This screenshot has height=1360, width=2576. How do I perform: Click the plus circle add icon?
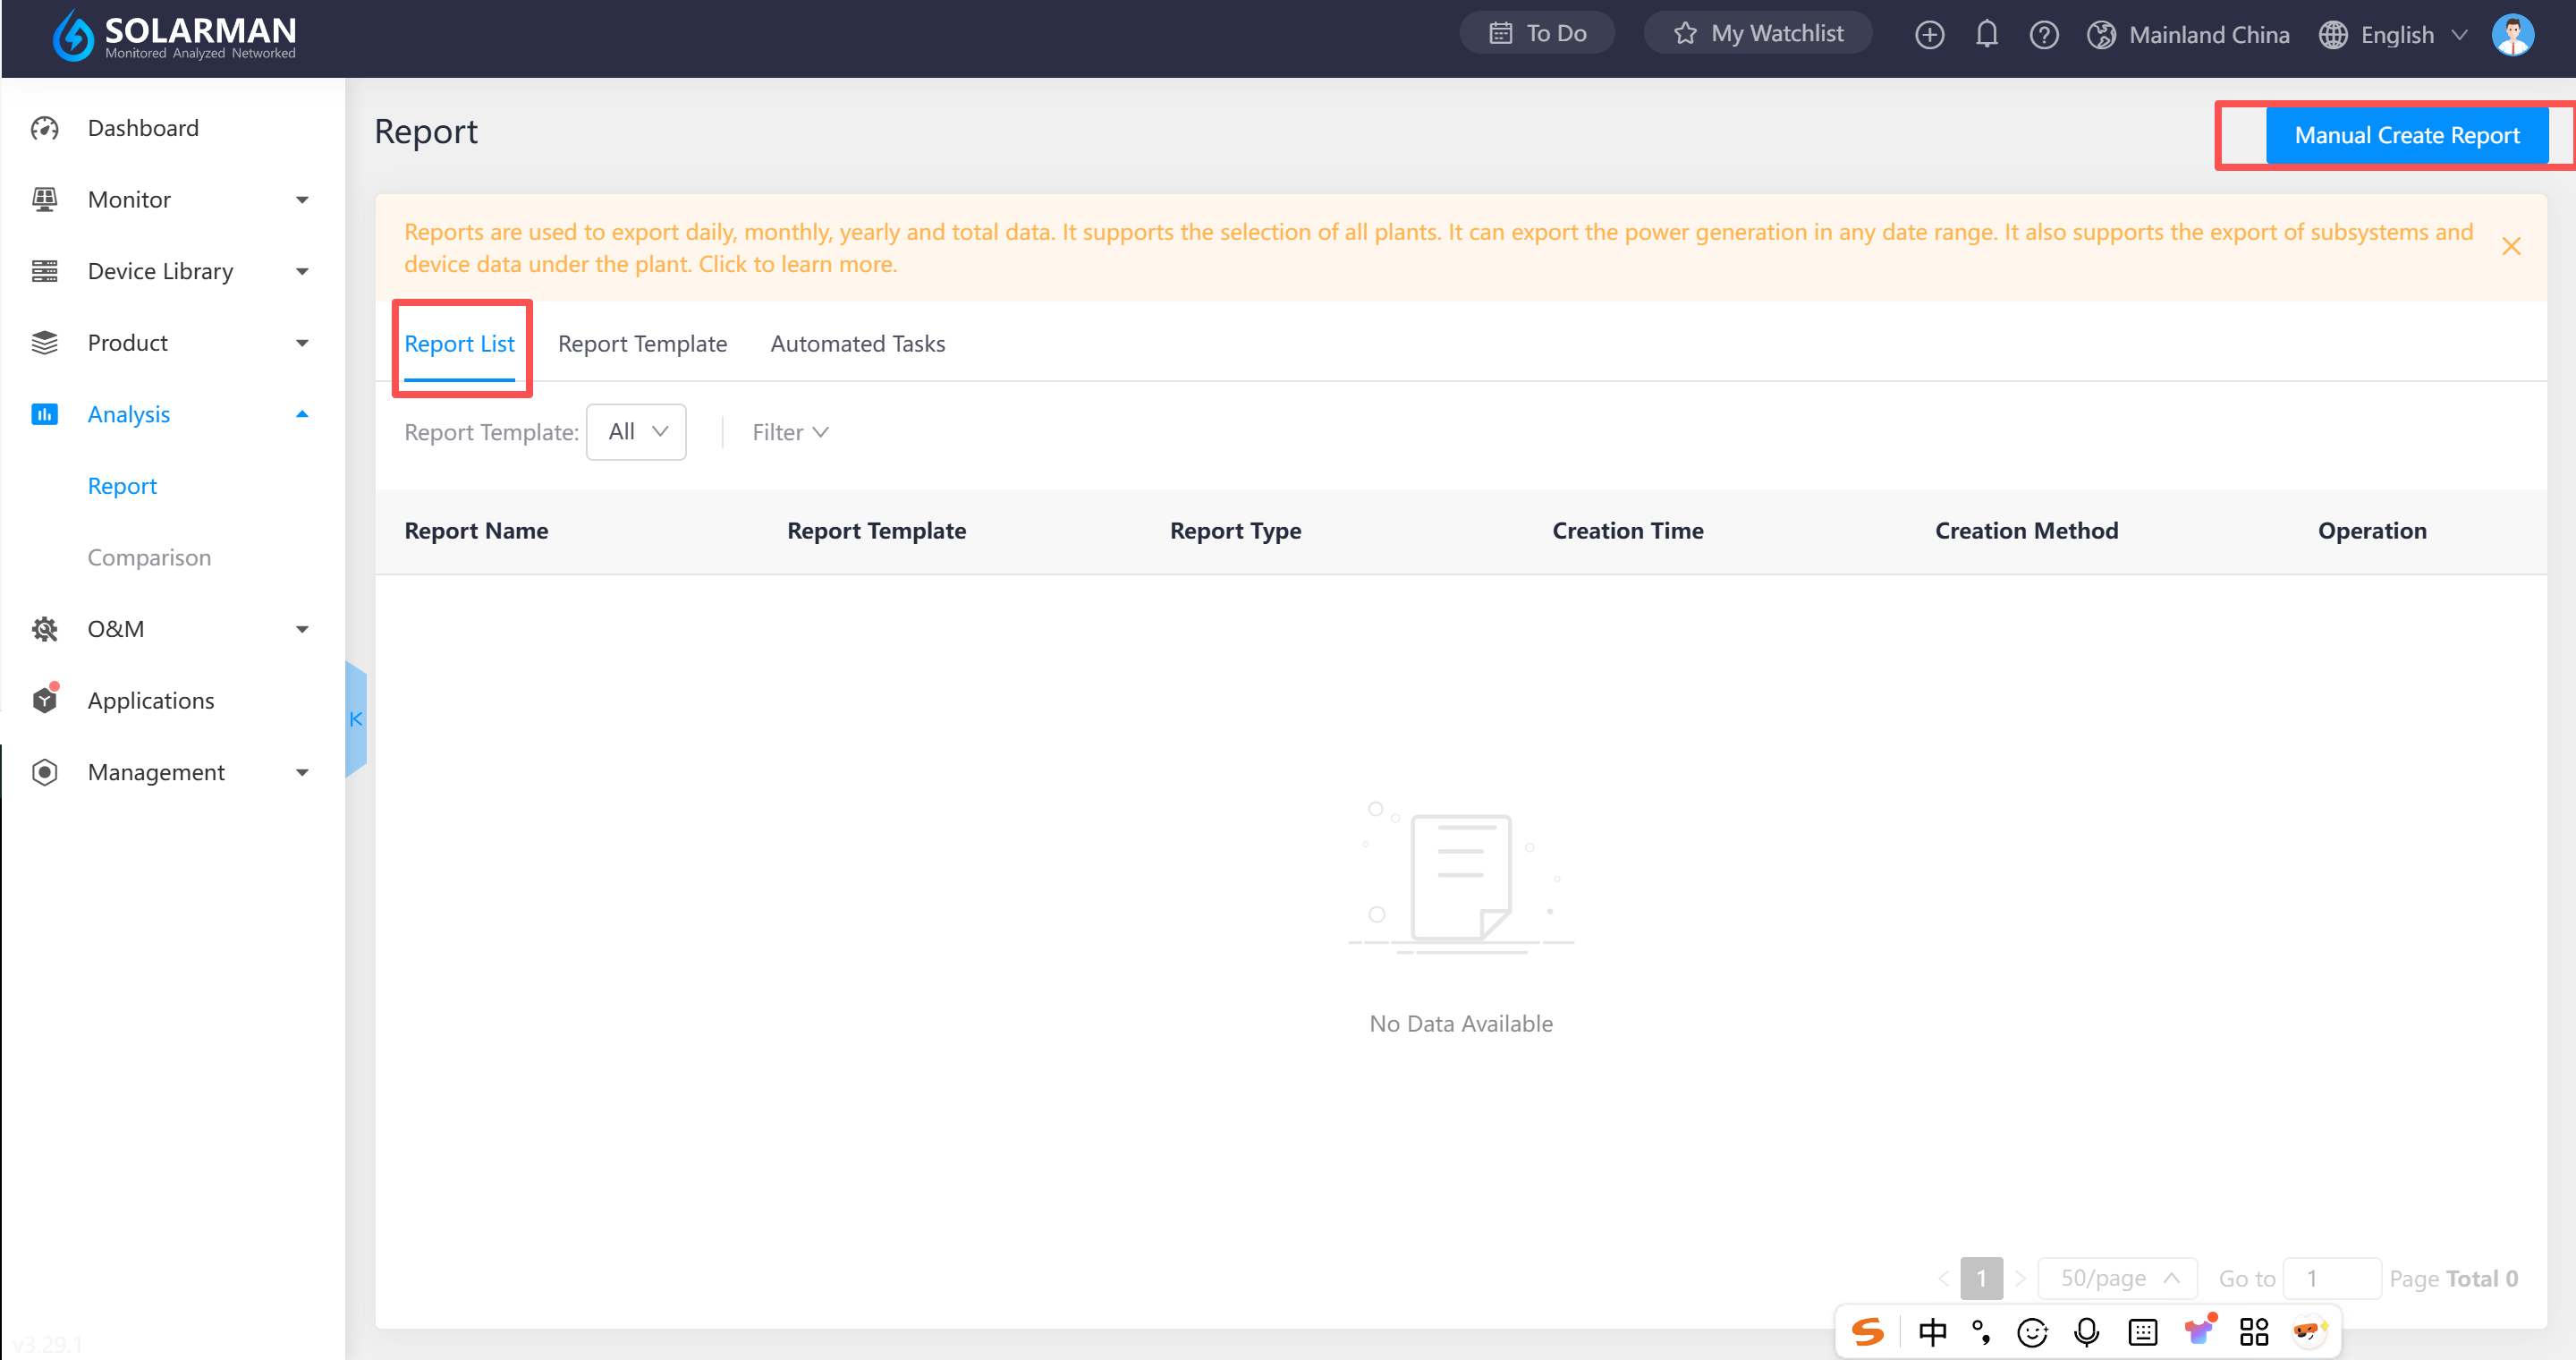[1928, 34]
